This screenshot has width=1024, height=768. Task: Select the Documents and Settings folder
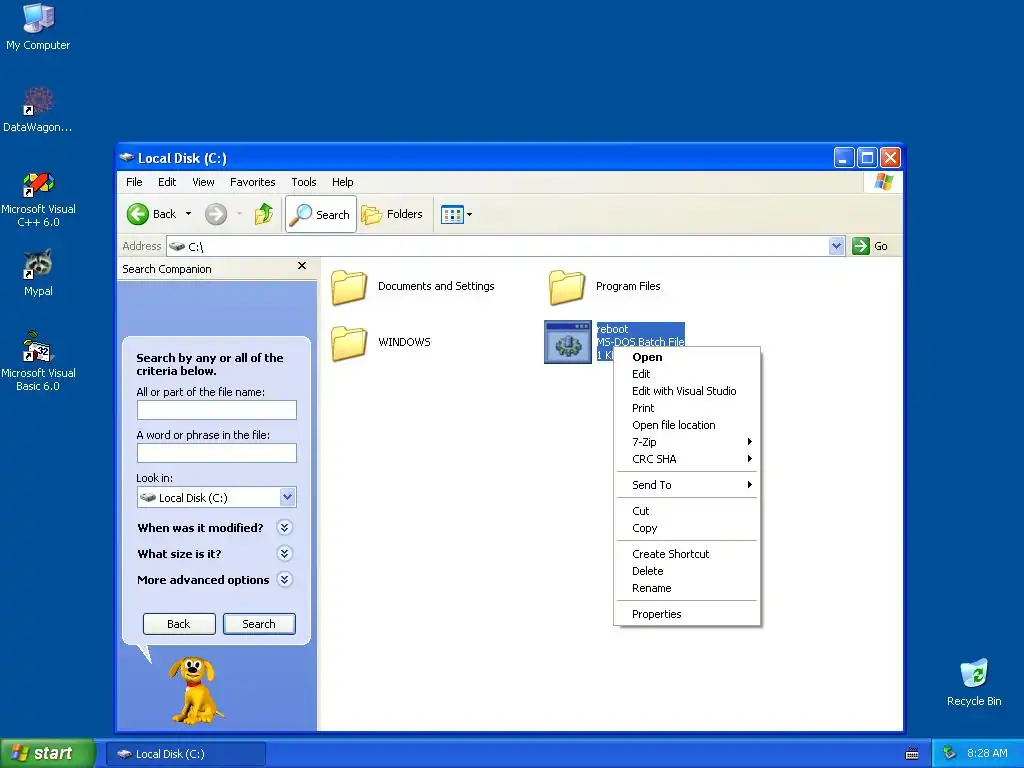click(413, 287)
